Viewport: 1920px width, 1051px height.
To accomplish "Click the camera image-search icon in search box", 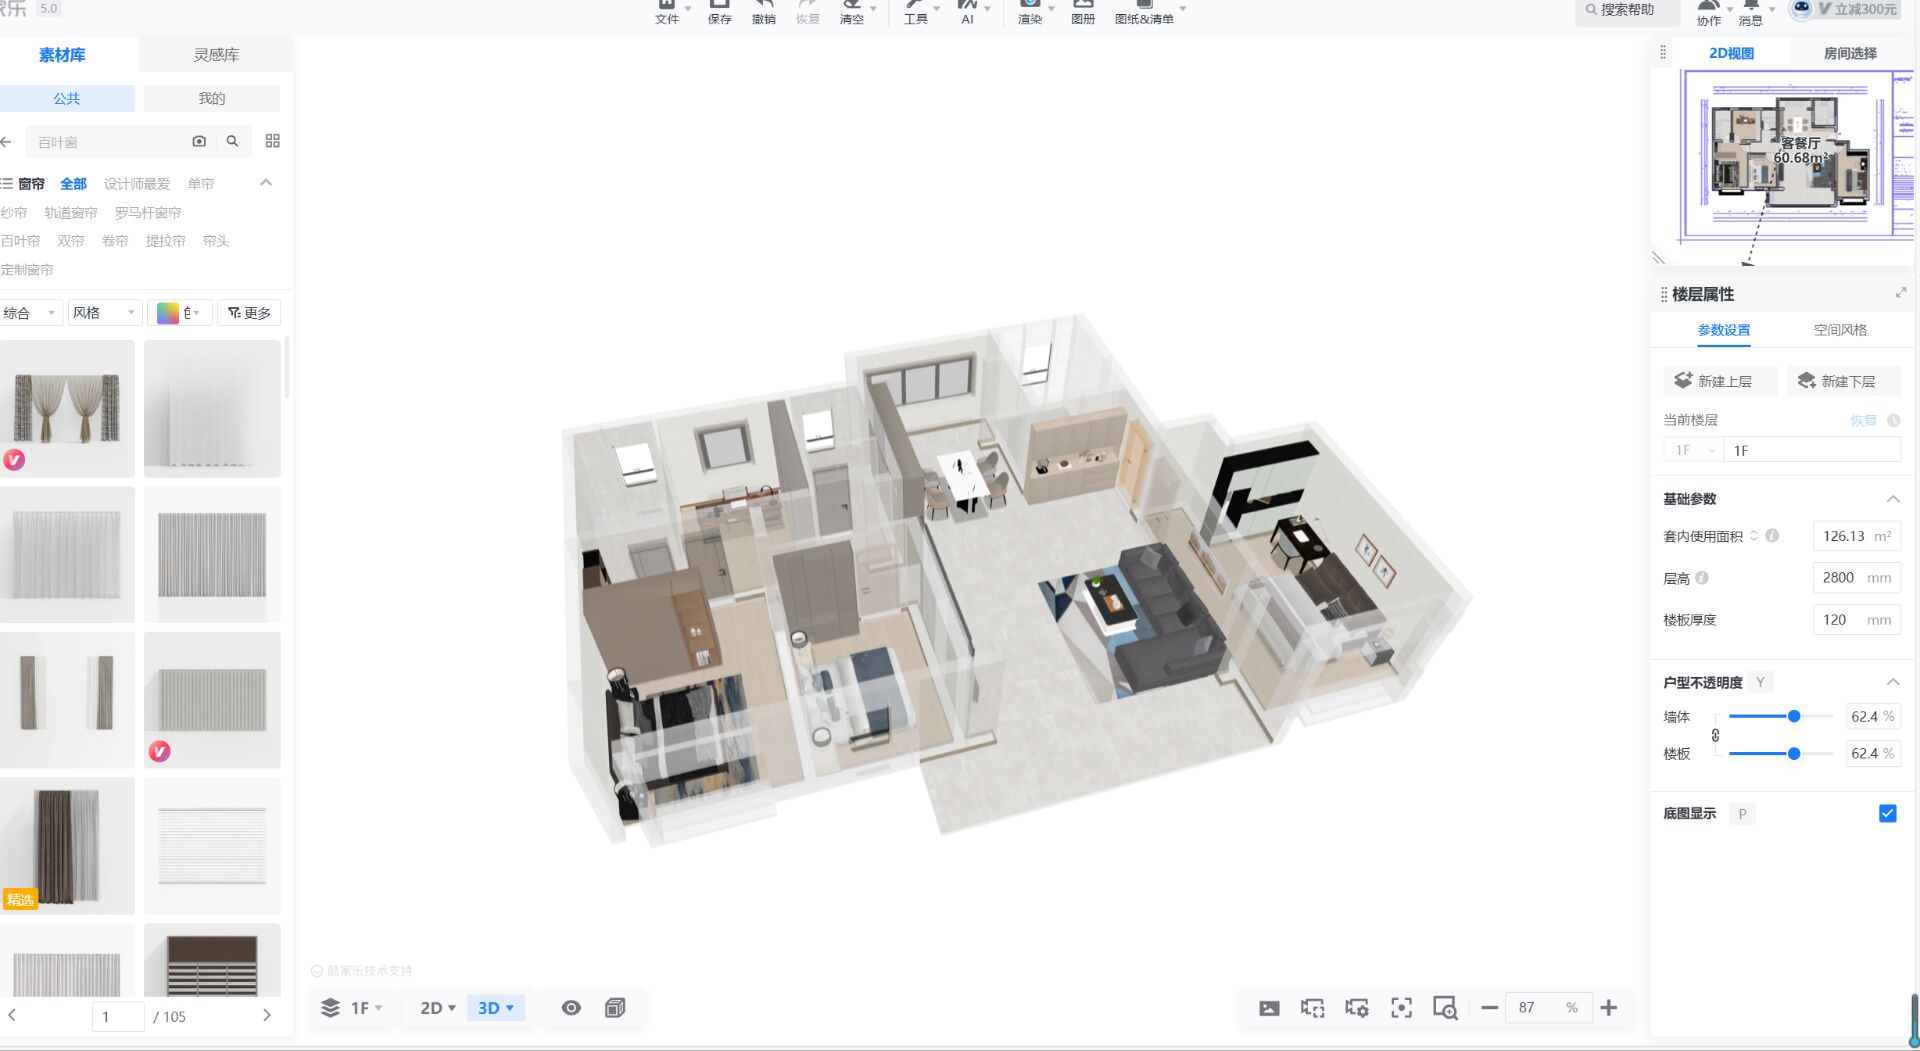I will [x=199, y=142].
